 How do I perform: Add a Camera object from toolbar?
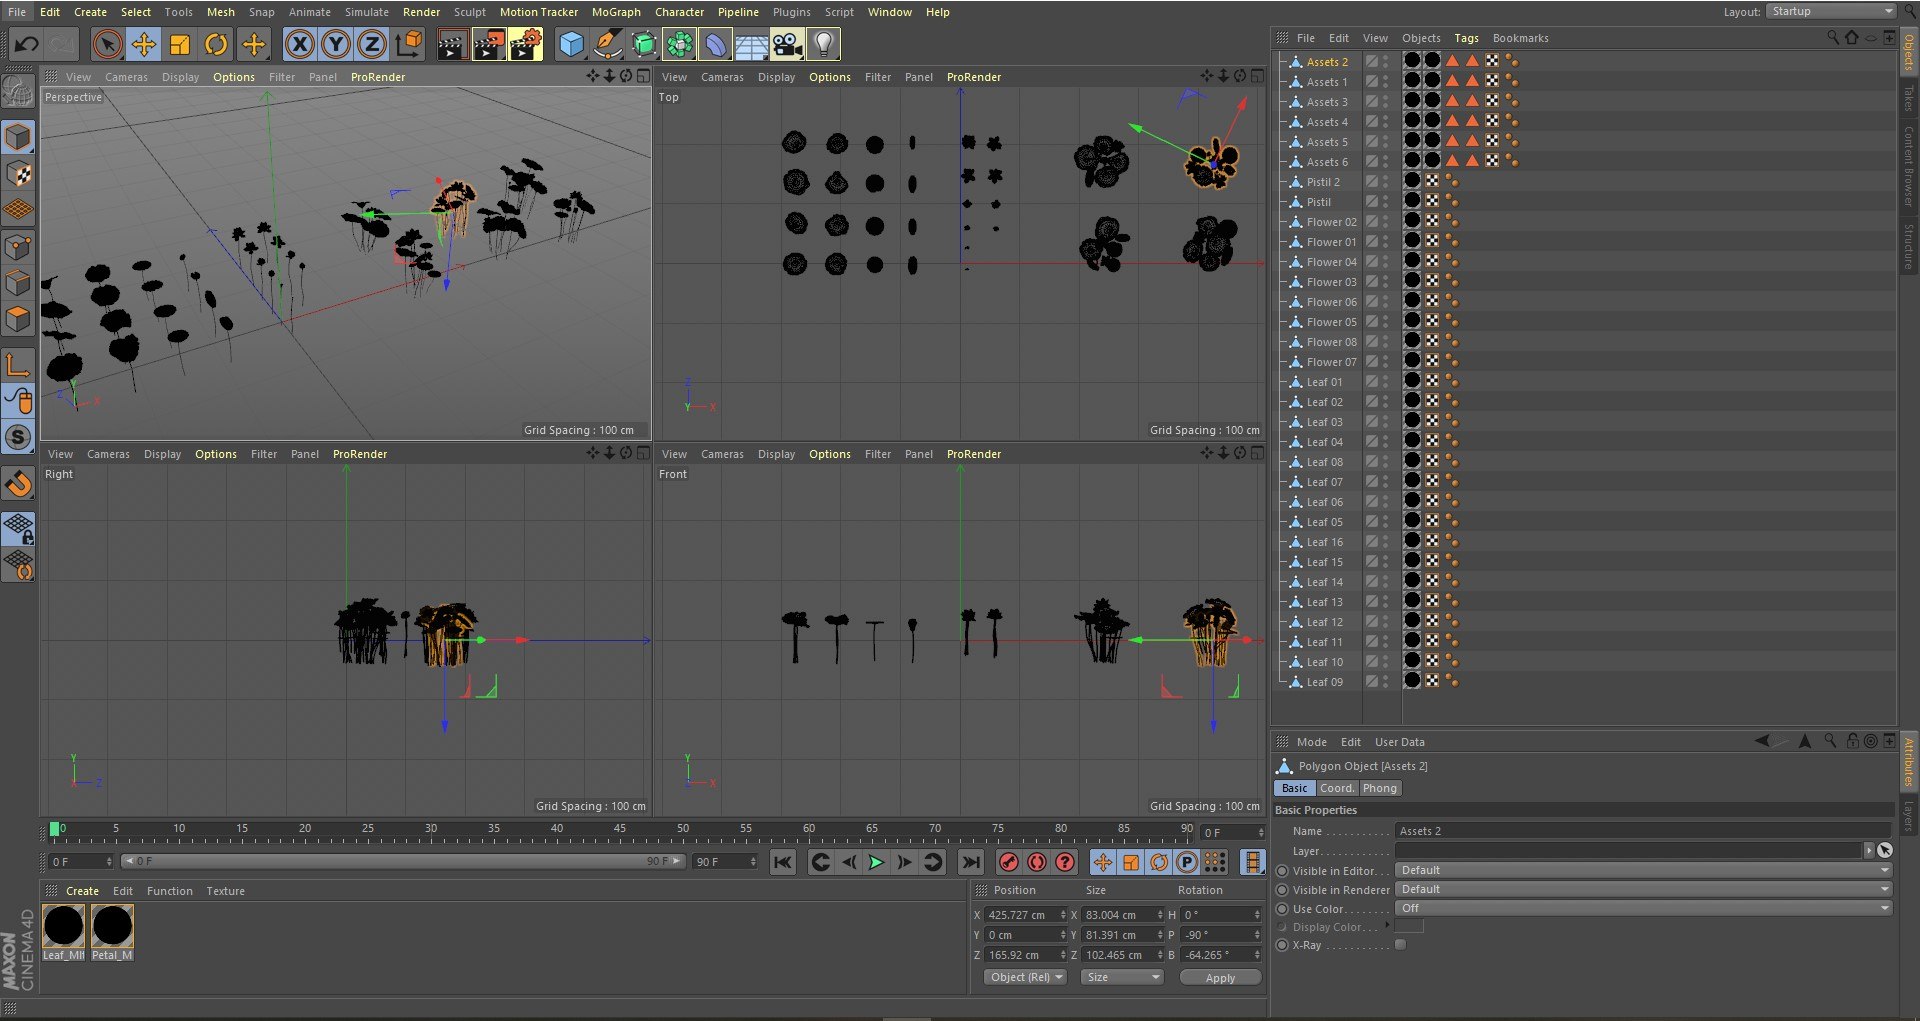(787, 44)
